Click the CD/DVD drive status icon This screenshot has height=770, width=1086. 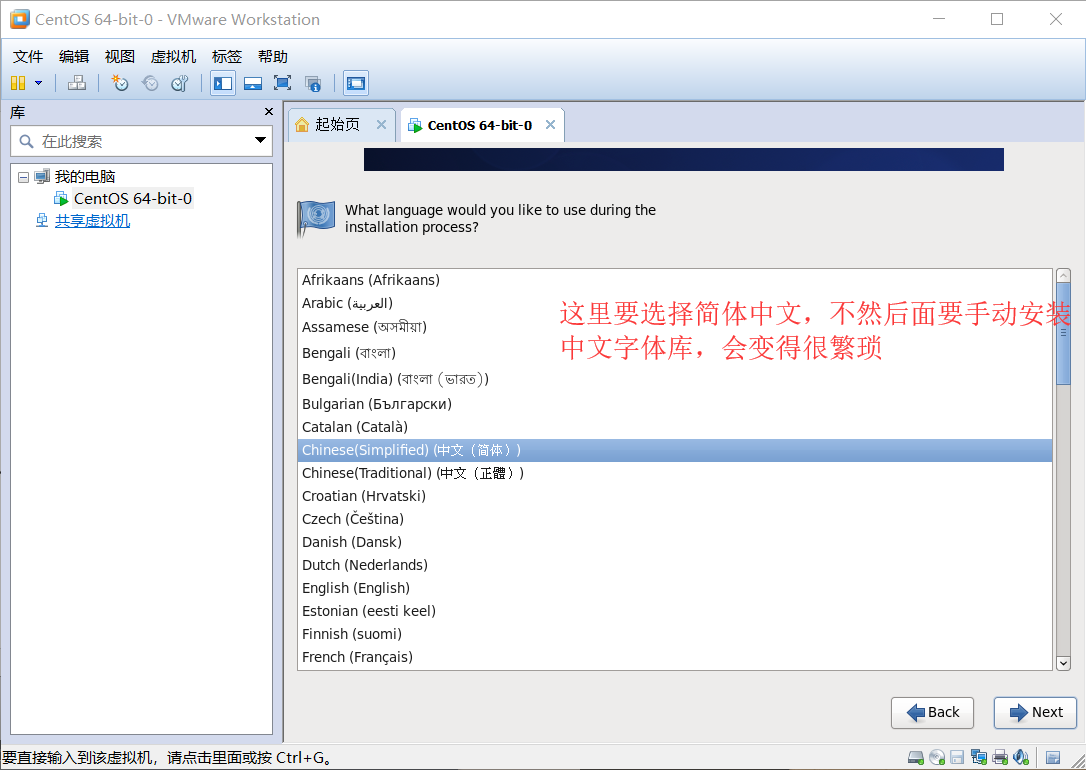[937, 758]
